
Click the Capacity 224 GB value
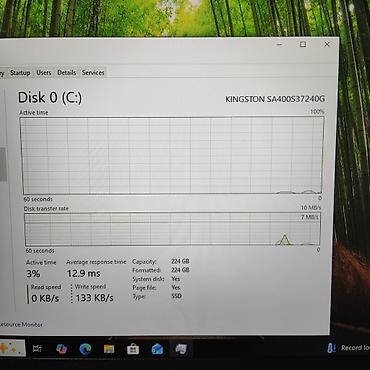pyautogui.click(x=180, y=261)
